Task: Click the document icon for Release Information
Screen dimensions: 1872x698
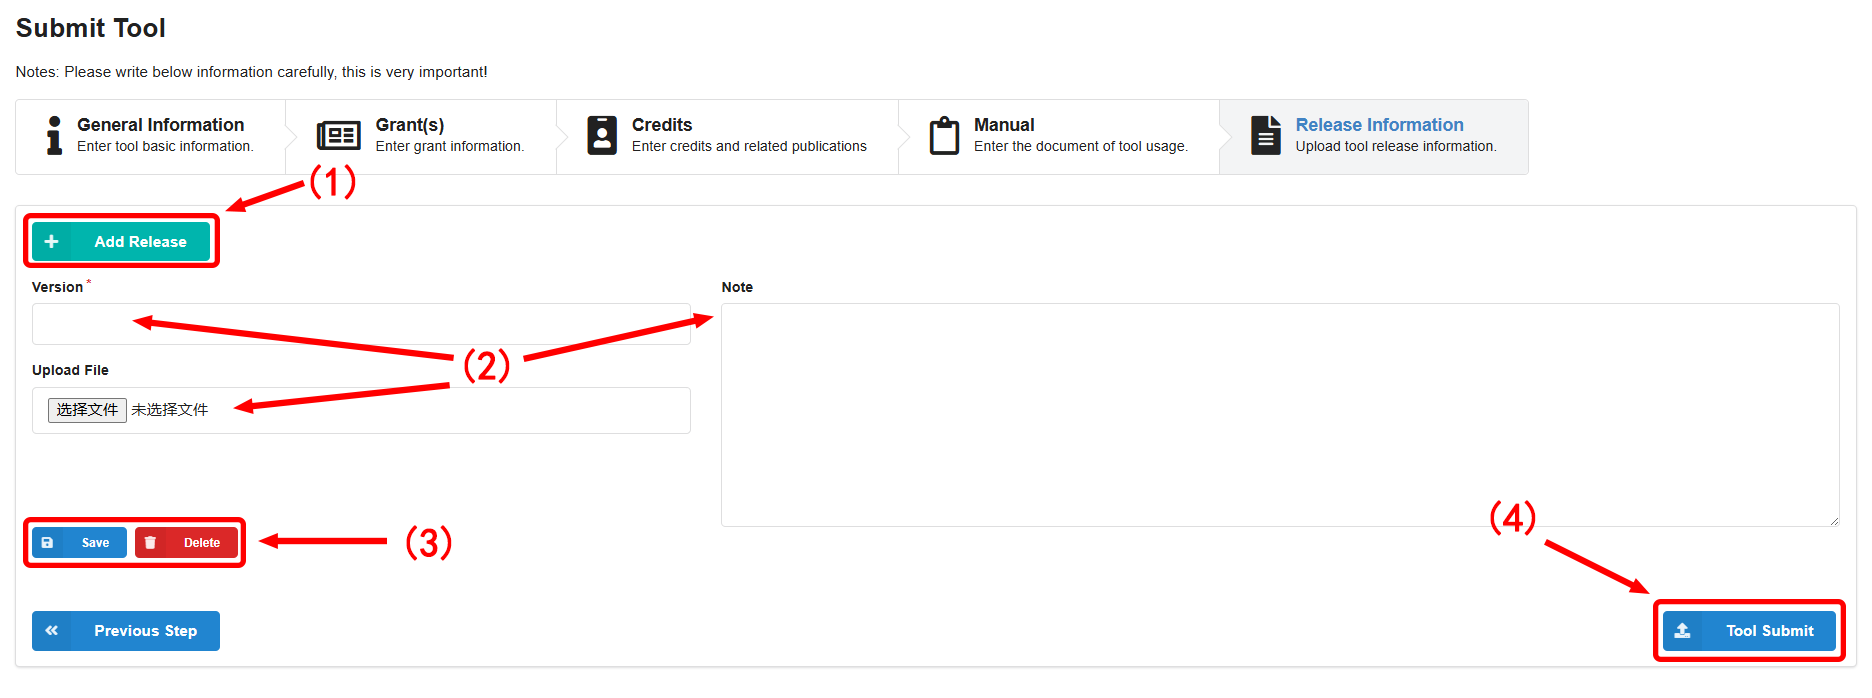Action: (x=1266, y=135)
